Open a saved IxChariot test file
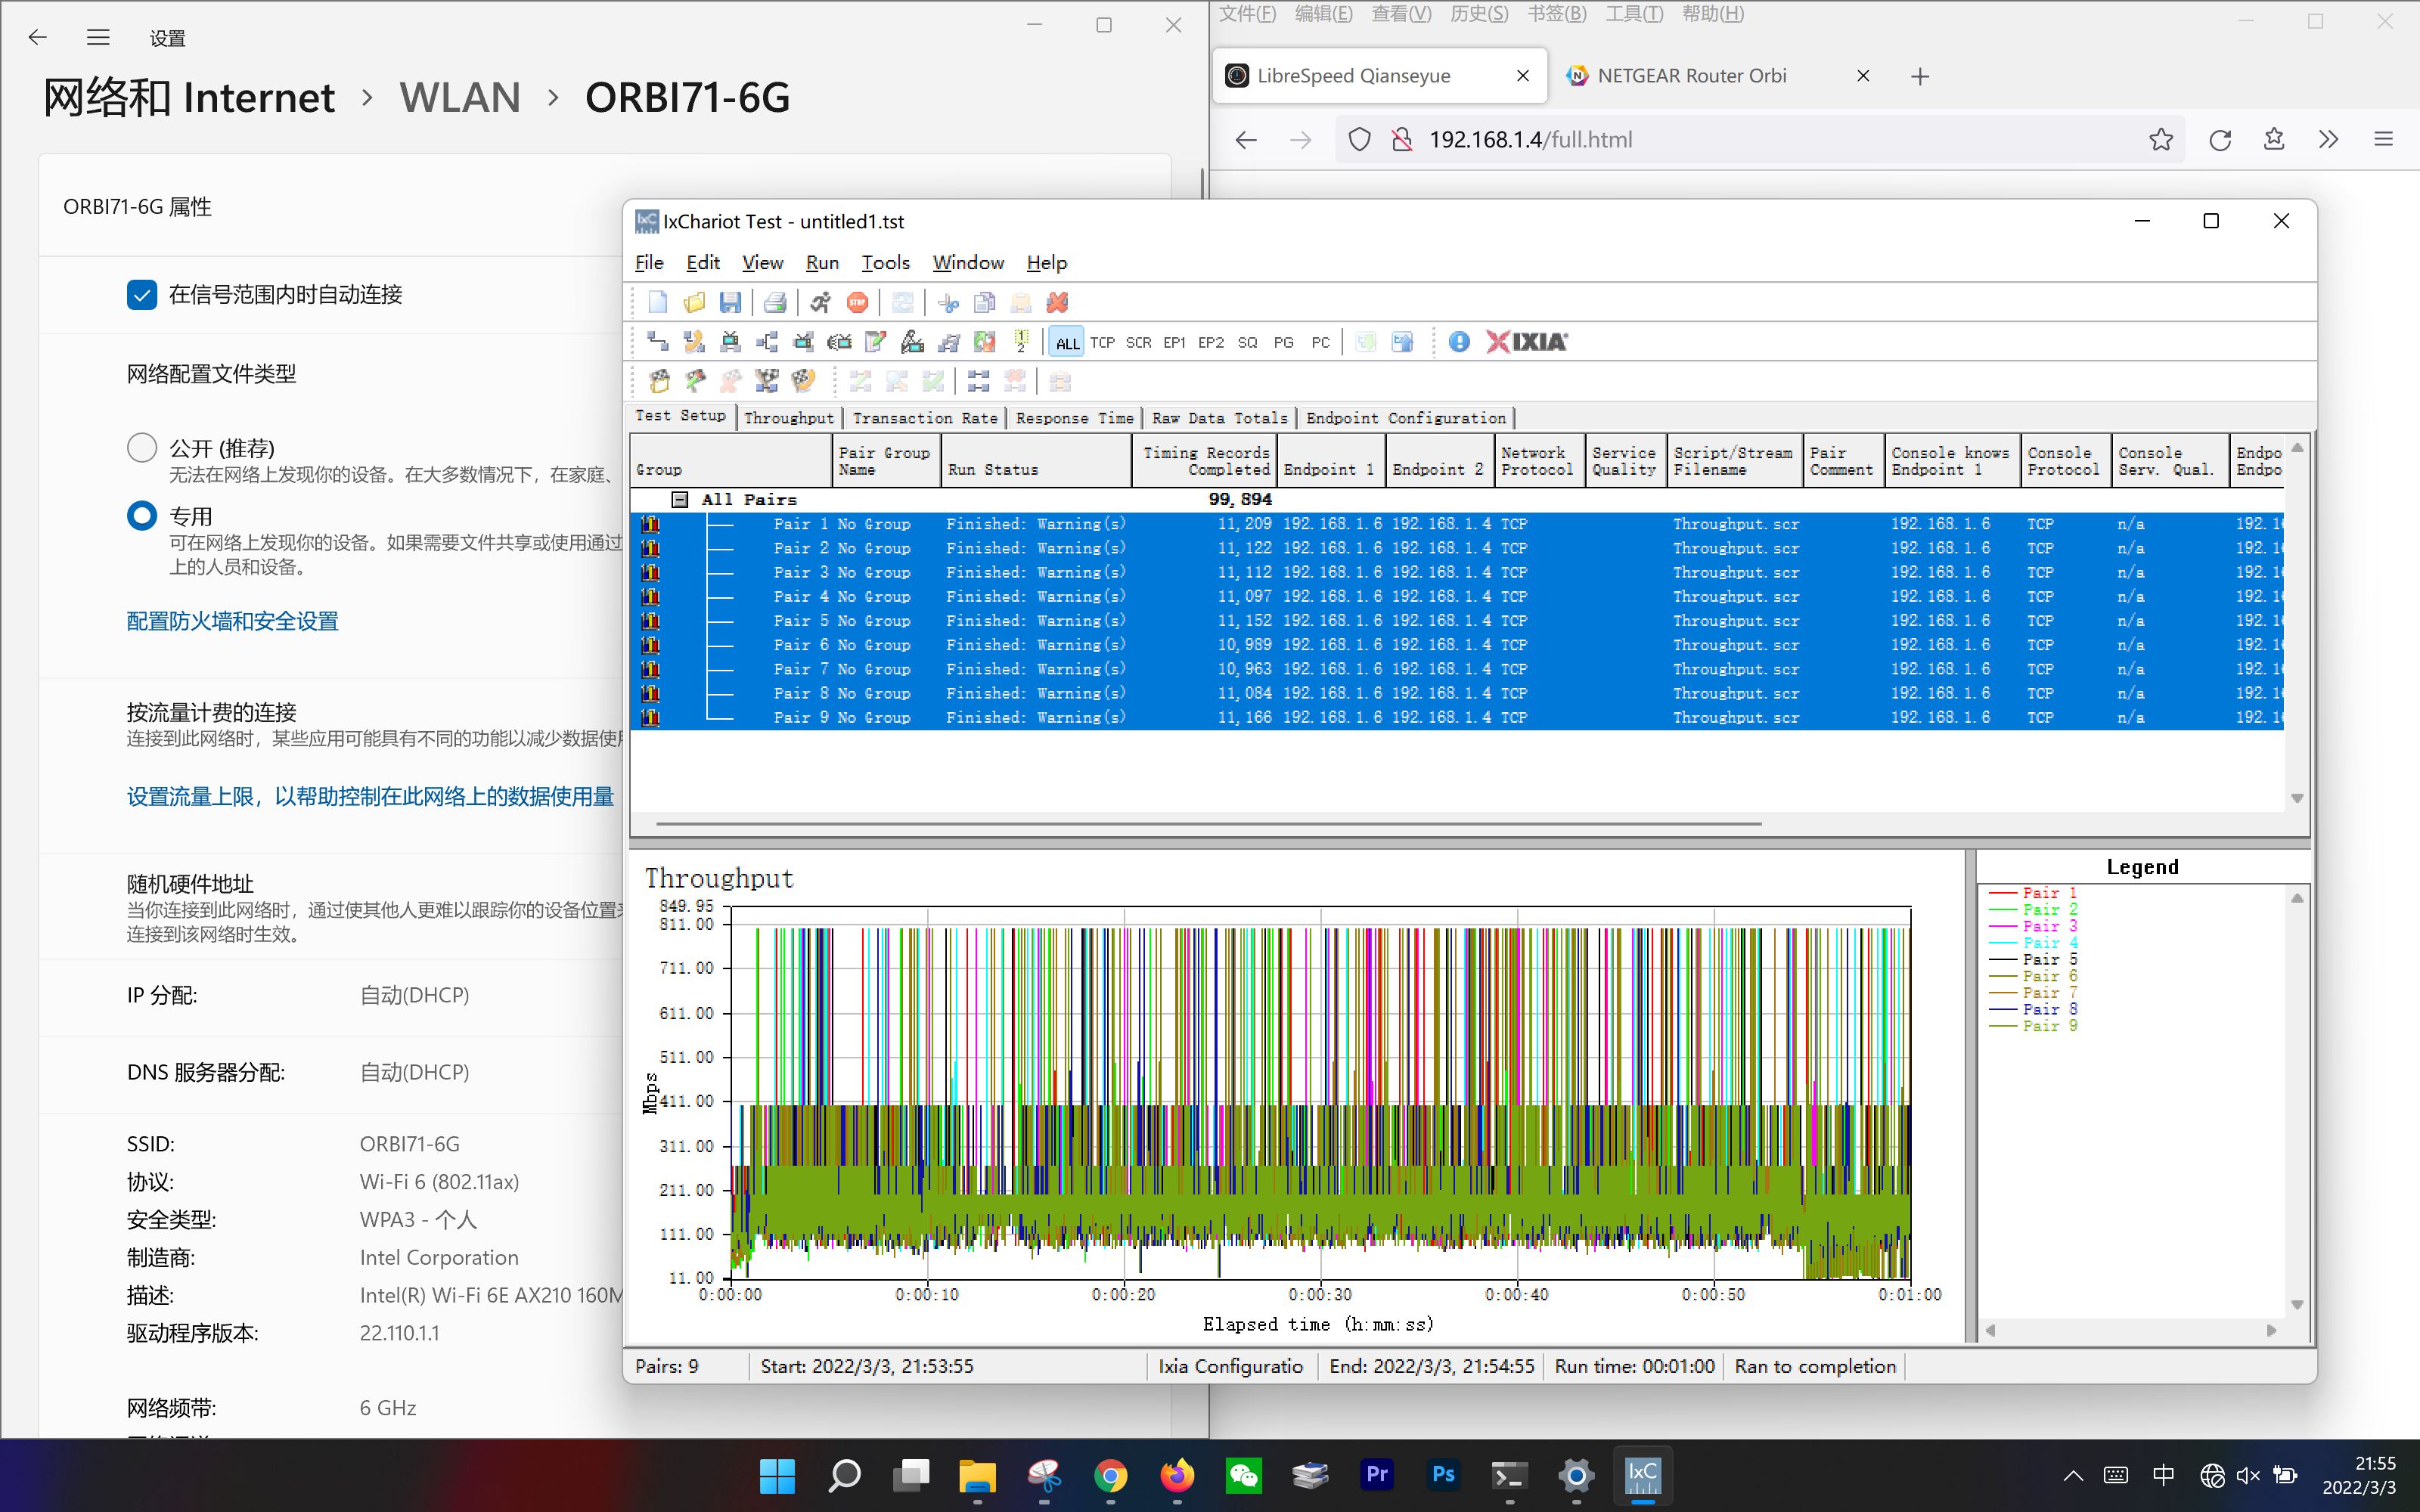Image resolution: width=2420 pixels, height=1512 pixels. pyautogui.click(x=694, y=302)
